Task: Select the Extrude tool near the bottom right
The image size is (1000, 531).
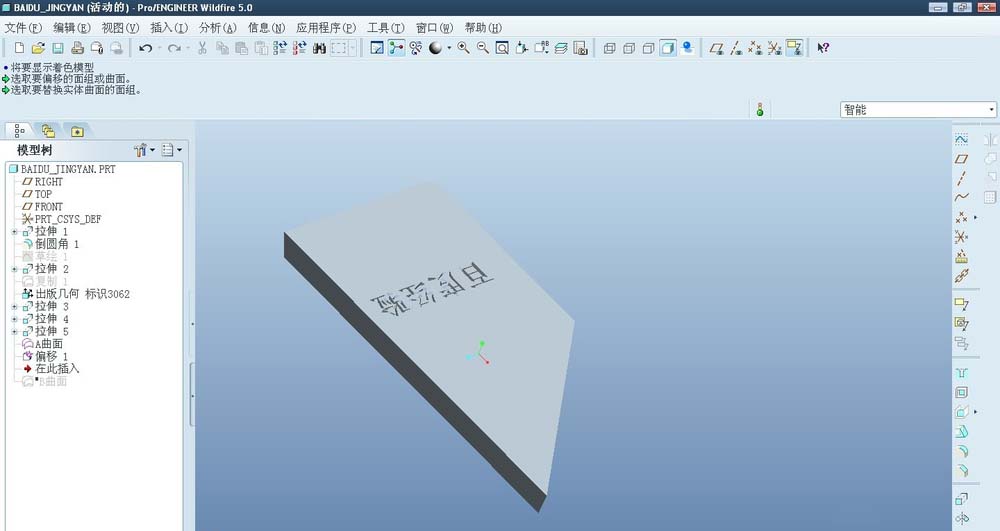Action: [961, 499]
